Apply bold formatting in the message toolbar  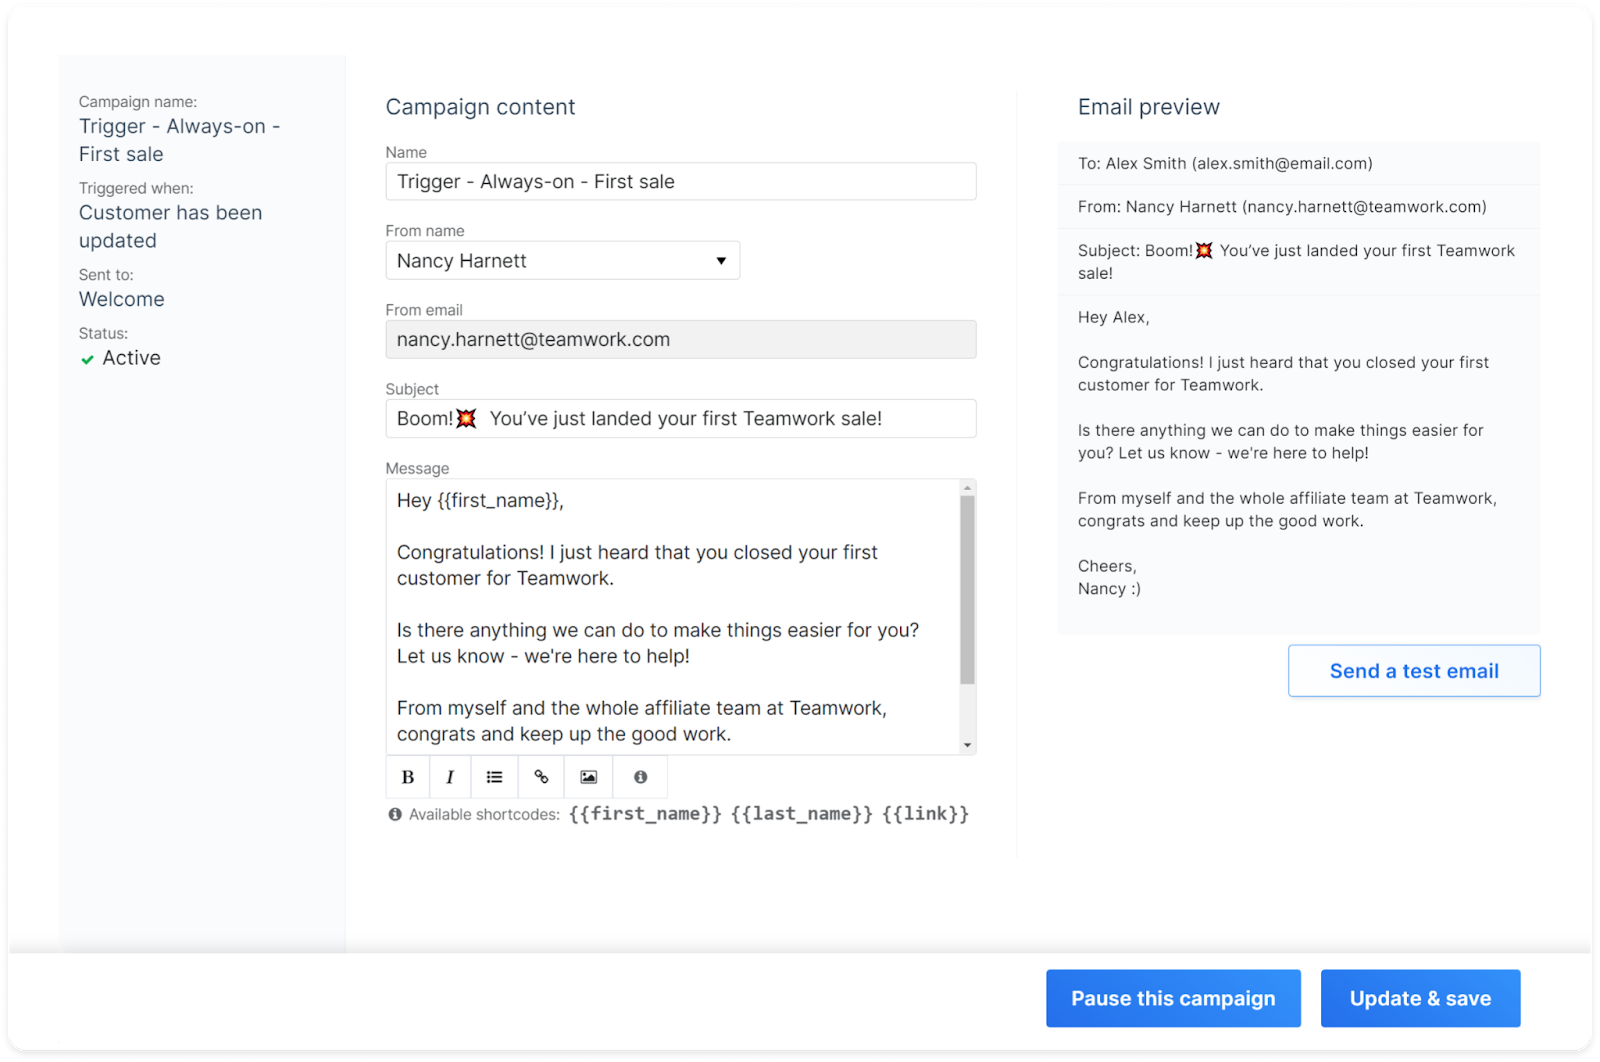point(407,777)
